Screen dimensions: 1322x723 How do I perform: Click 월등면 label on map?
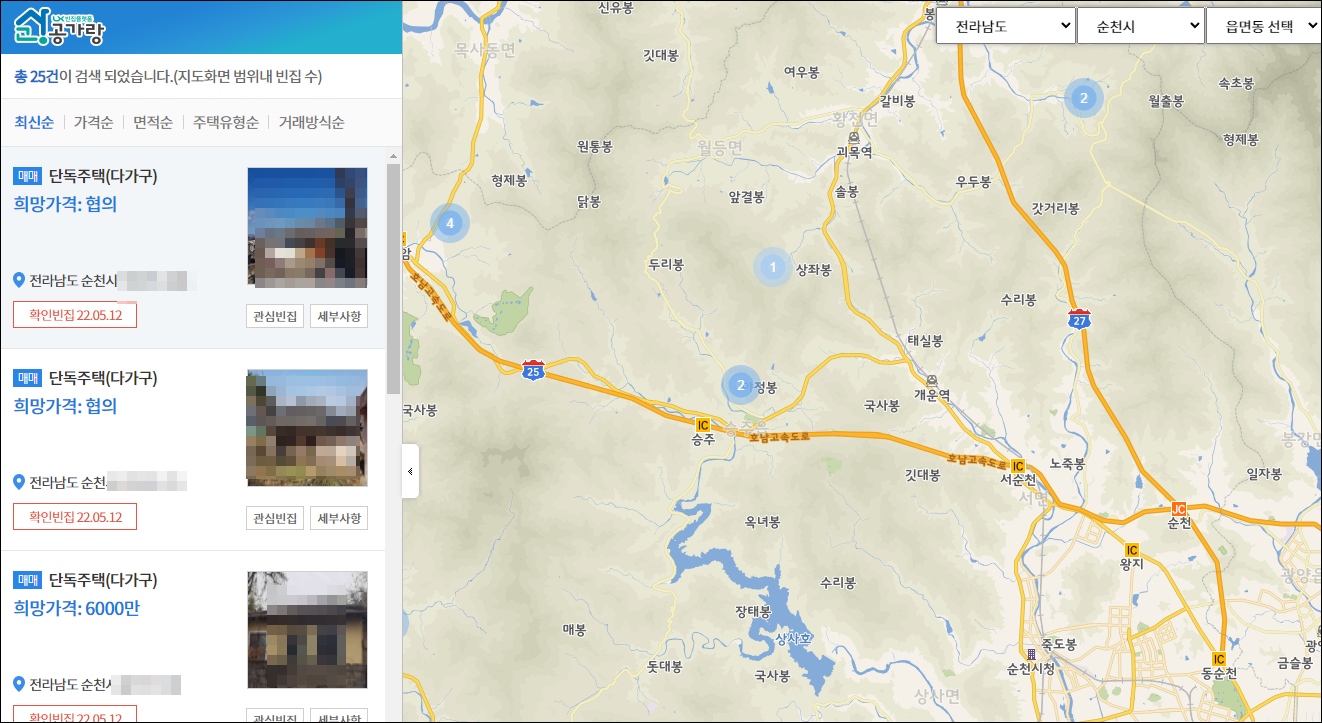(721, 147)
